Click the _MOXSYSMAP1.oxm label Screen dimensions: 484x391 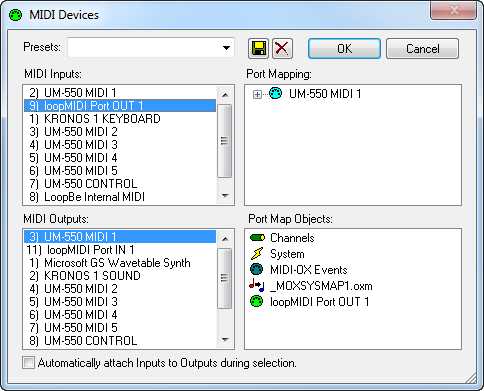click(321, 286)
